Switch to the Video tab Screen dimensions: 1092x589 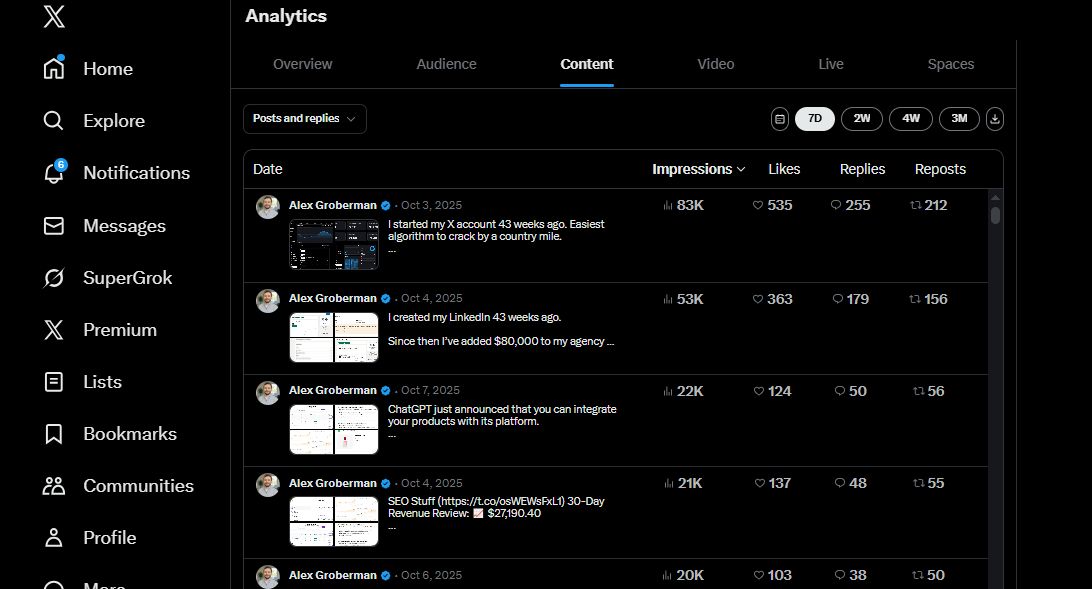pyautogui.click(x=715, y=64)
